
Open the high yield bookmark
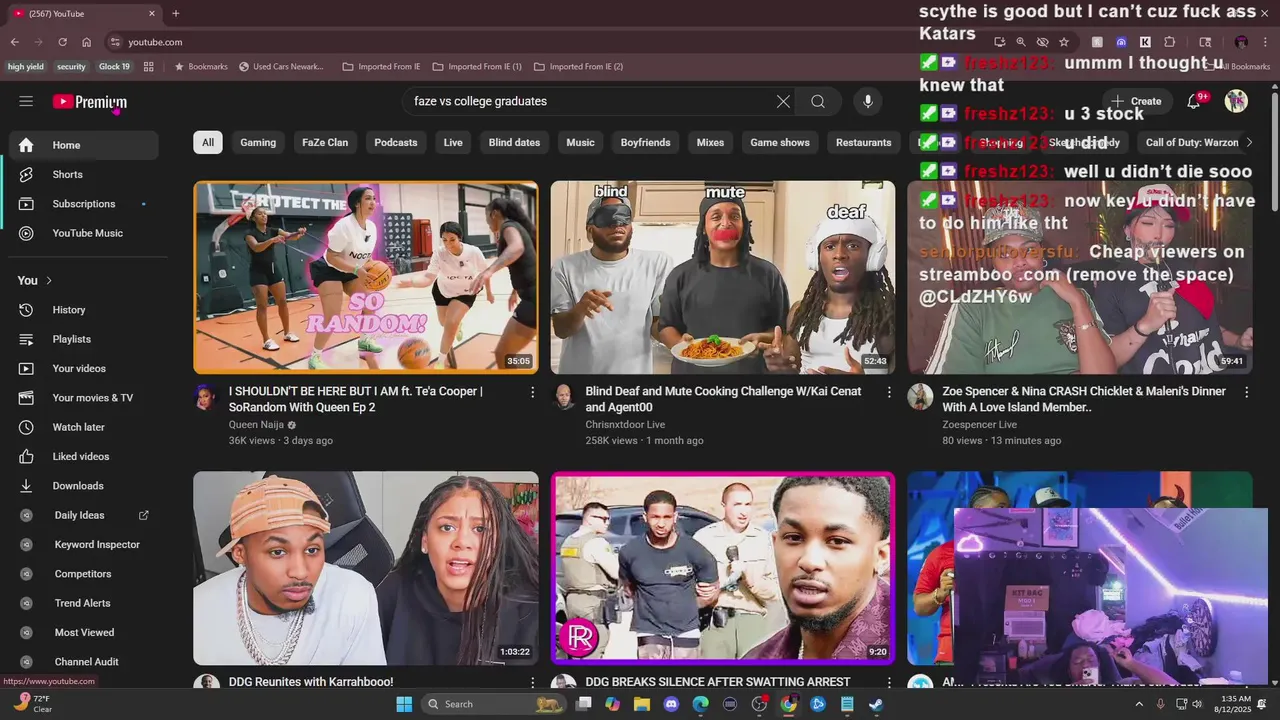(x=26, y=67)
